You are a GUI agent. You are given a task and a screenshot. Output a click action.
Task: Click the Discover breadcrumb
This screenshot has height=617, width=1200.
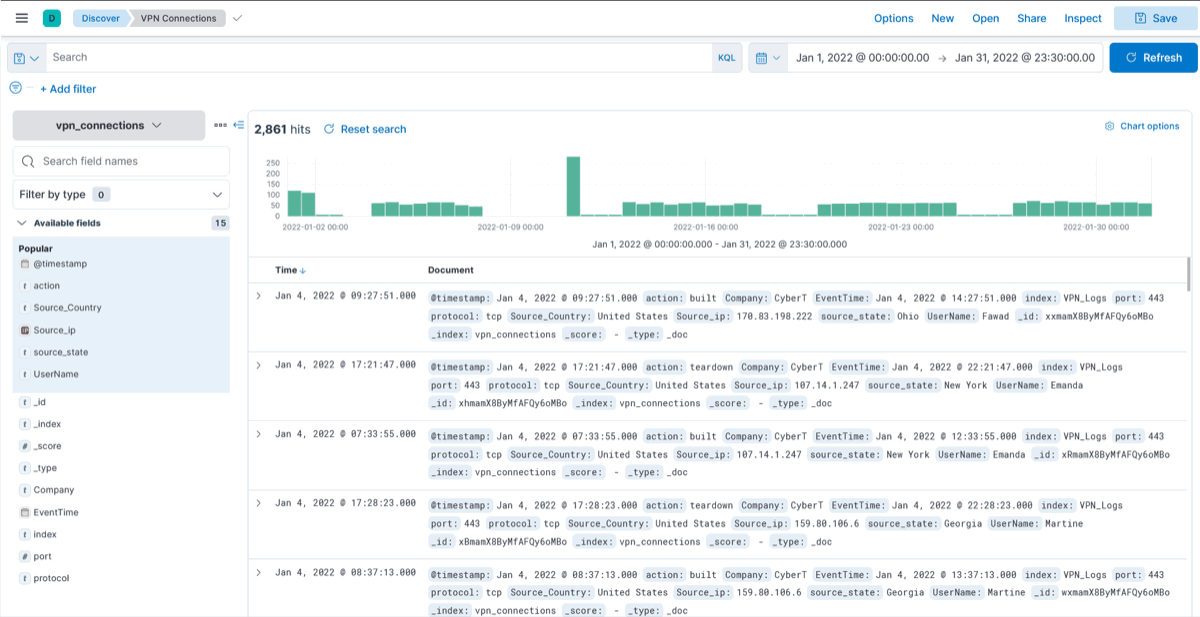click(101, 17)
